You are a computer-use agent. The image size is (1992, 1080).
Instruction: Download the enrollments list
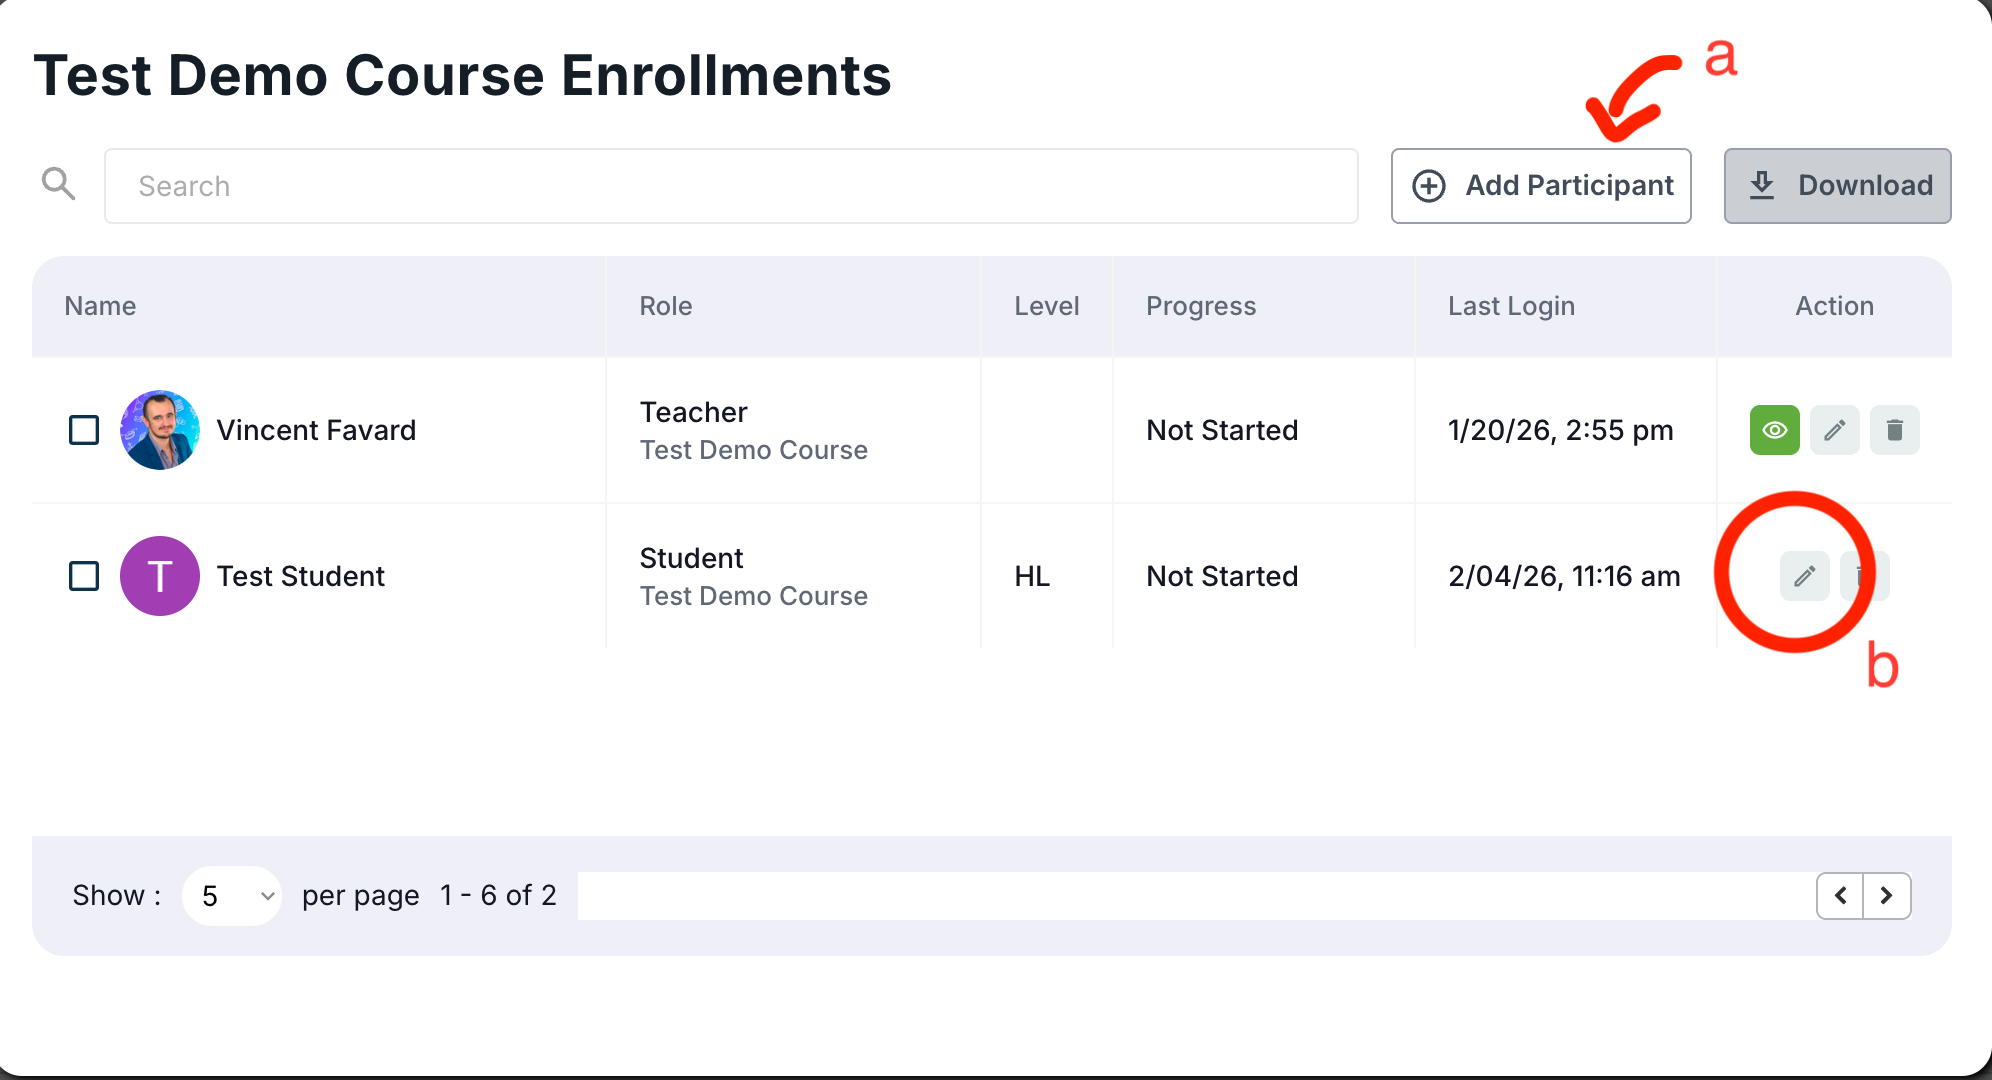pos(1837,186)
